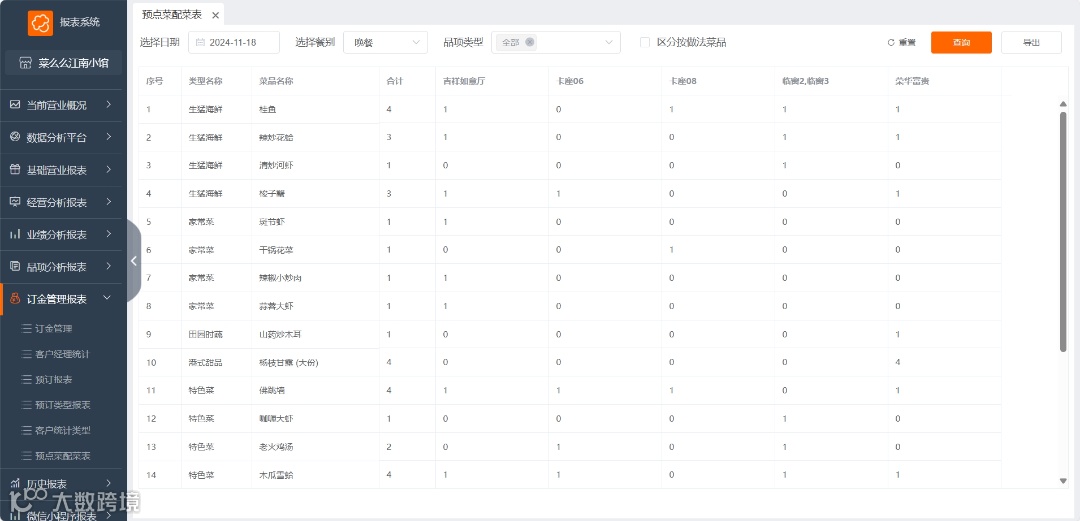Click the table scrollbar up arrow
This screenshot has height=521, width=1080.
pos(1063,104)
